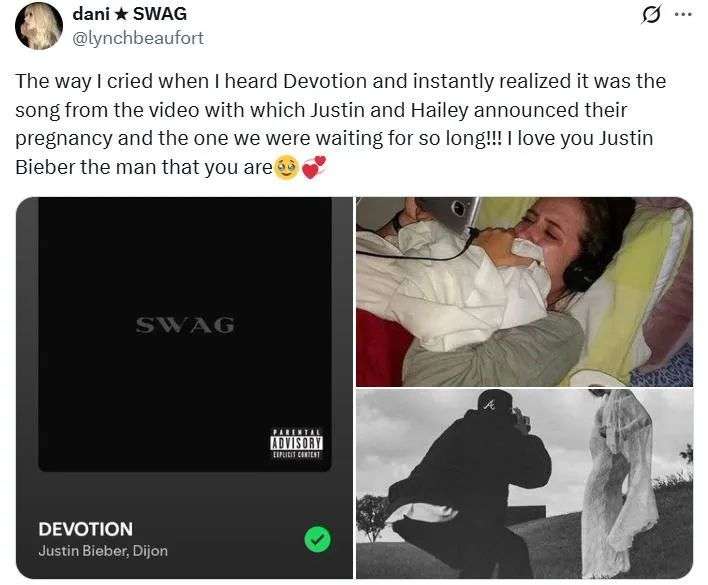
Task: Click the cap logo in the grayscale photo
Action: click(x=489, y=405)
